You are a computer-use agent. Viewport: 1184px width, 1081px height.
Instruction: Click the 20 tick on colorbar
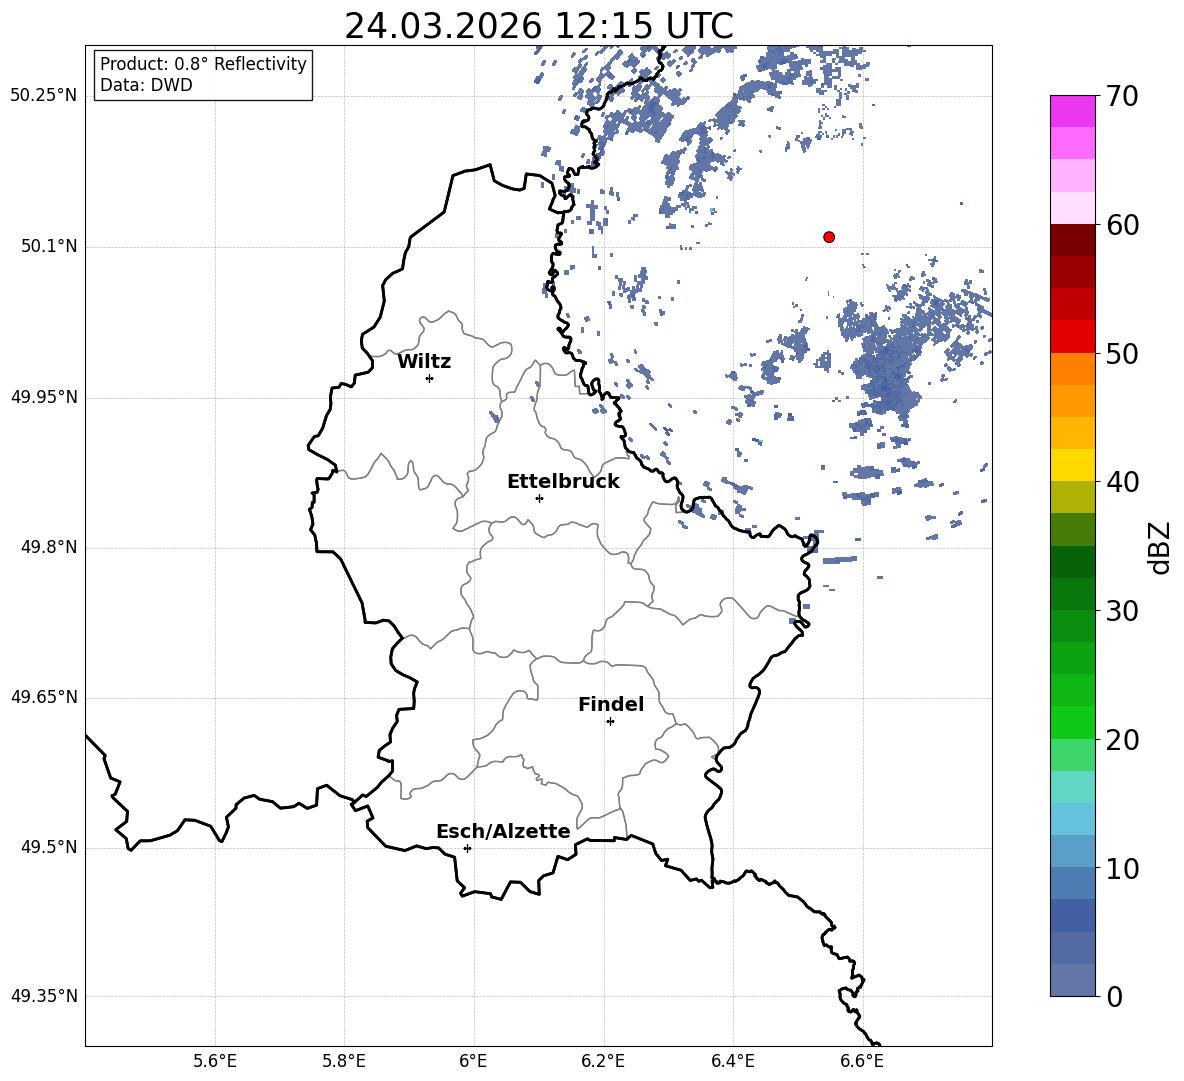[x=1121, y=740]
